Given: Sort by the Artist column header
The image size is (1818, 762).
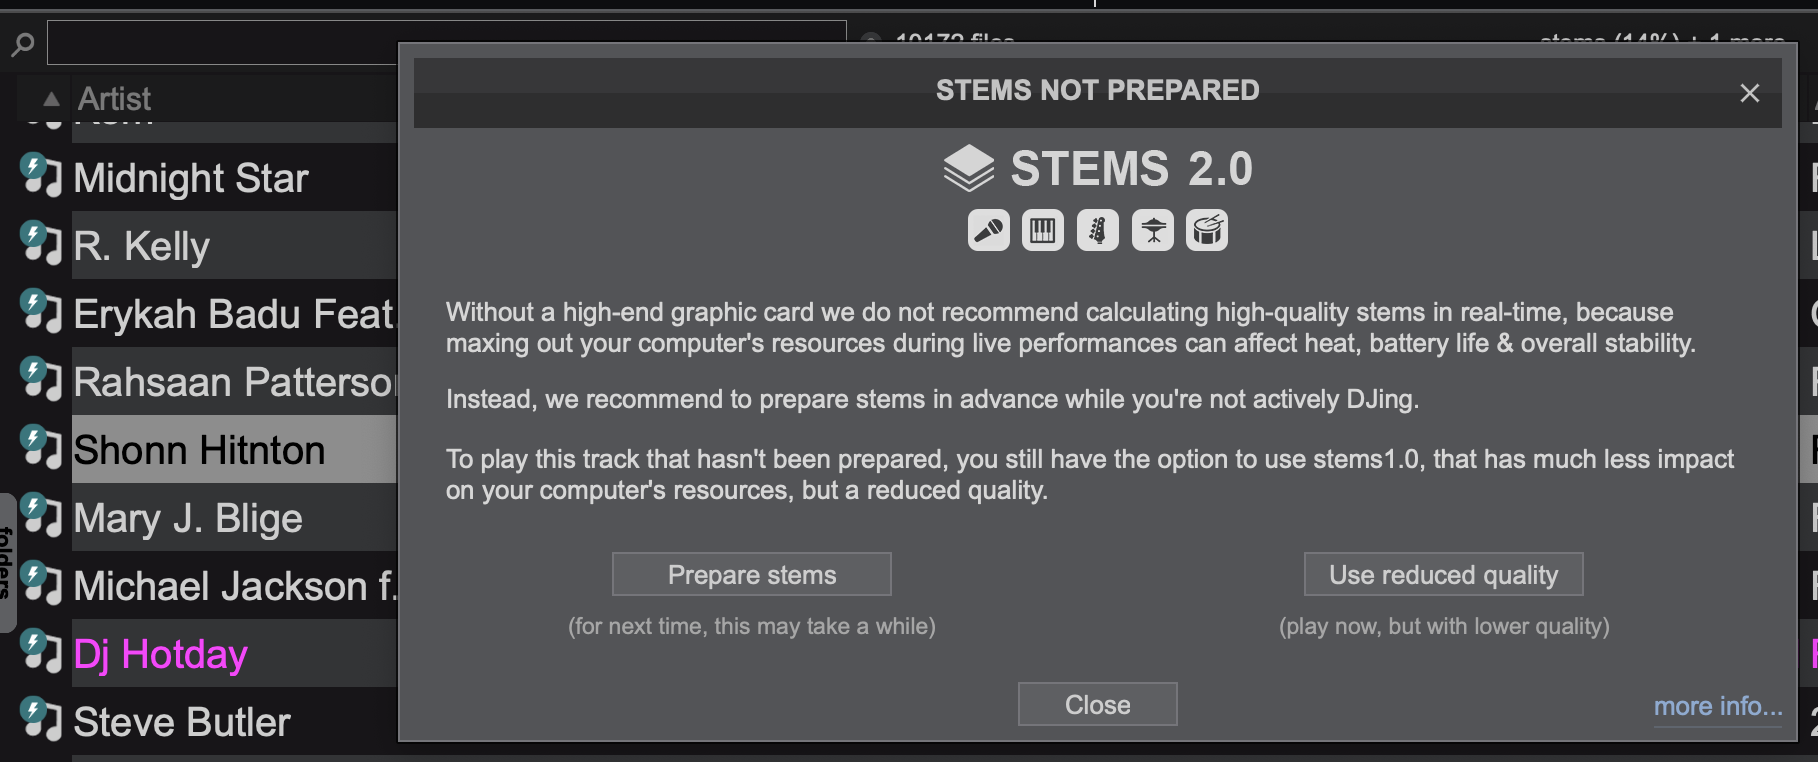Looking at the screenshot, I should tap(115, 99).
